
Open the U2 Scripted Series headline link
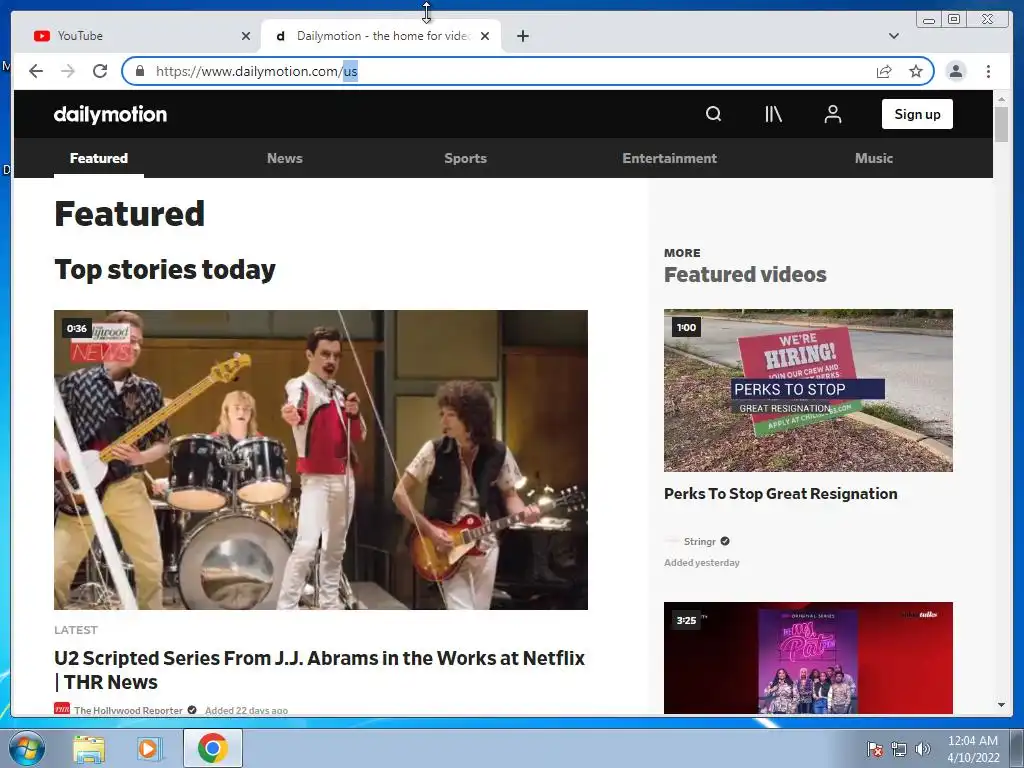point(319,669)
